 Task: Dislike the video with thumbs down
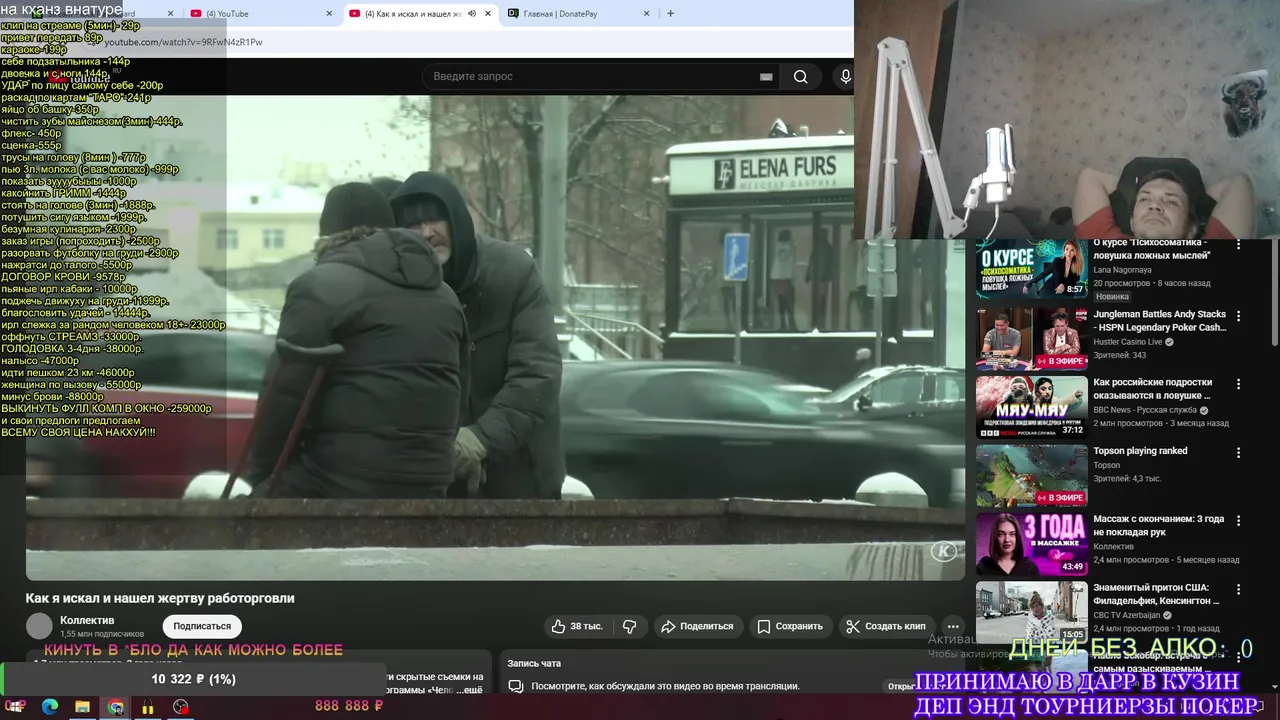click(629, 626)
